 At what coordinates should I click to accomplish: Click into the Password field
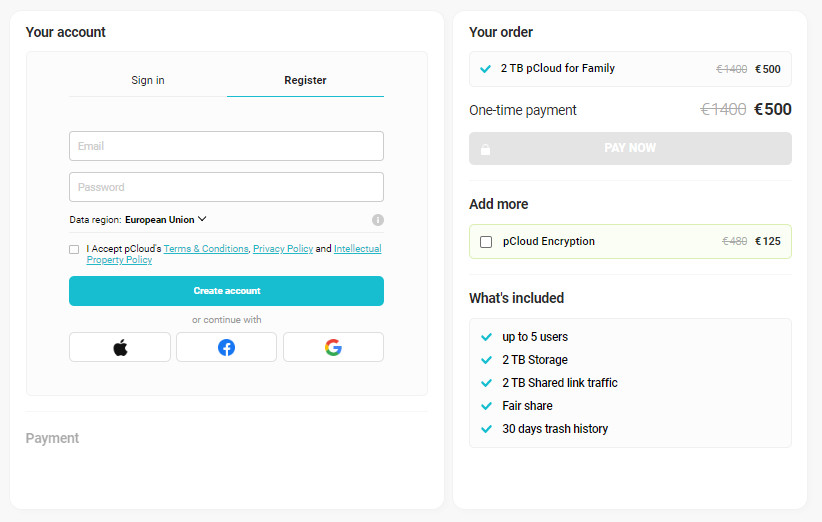coord(226,187)
